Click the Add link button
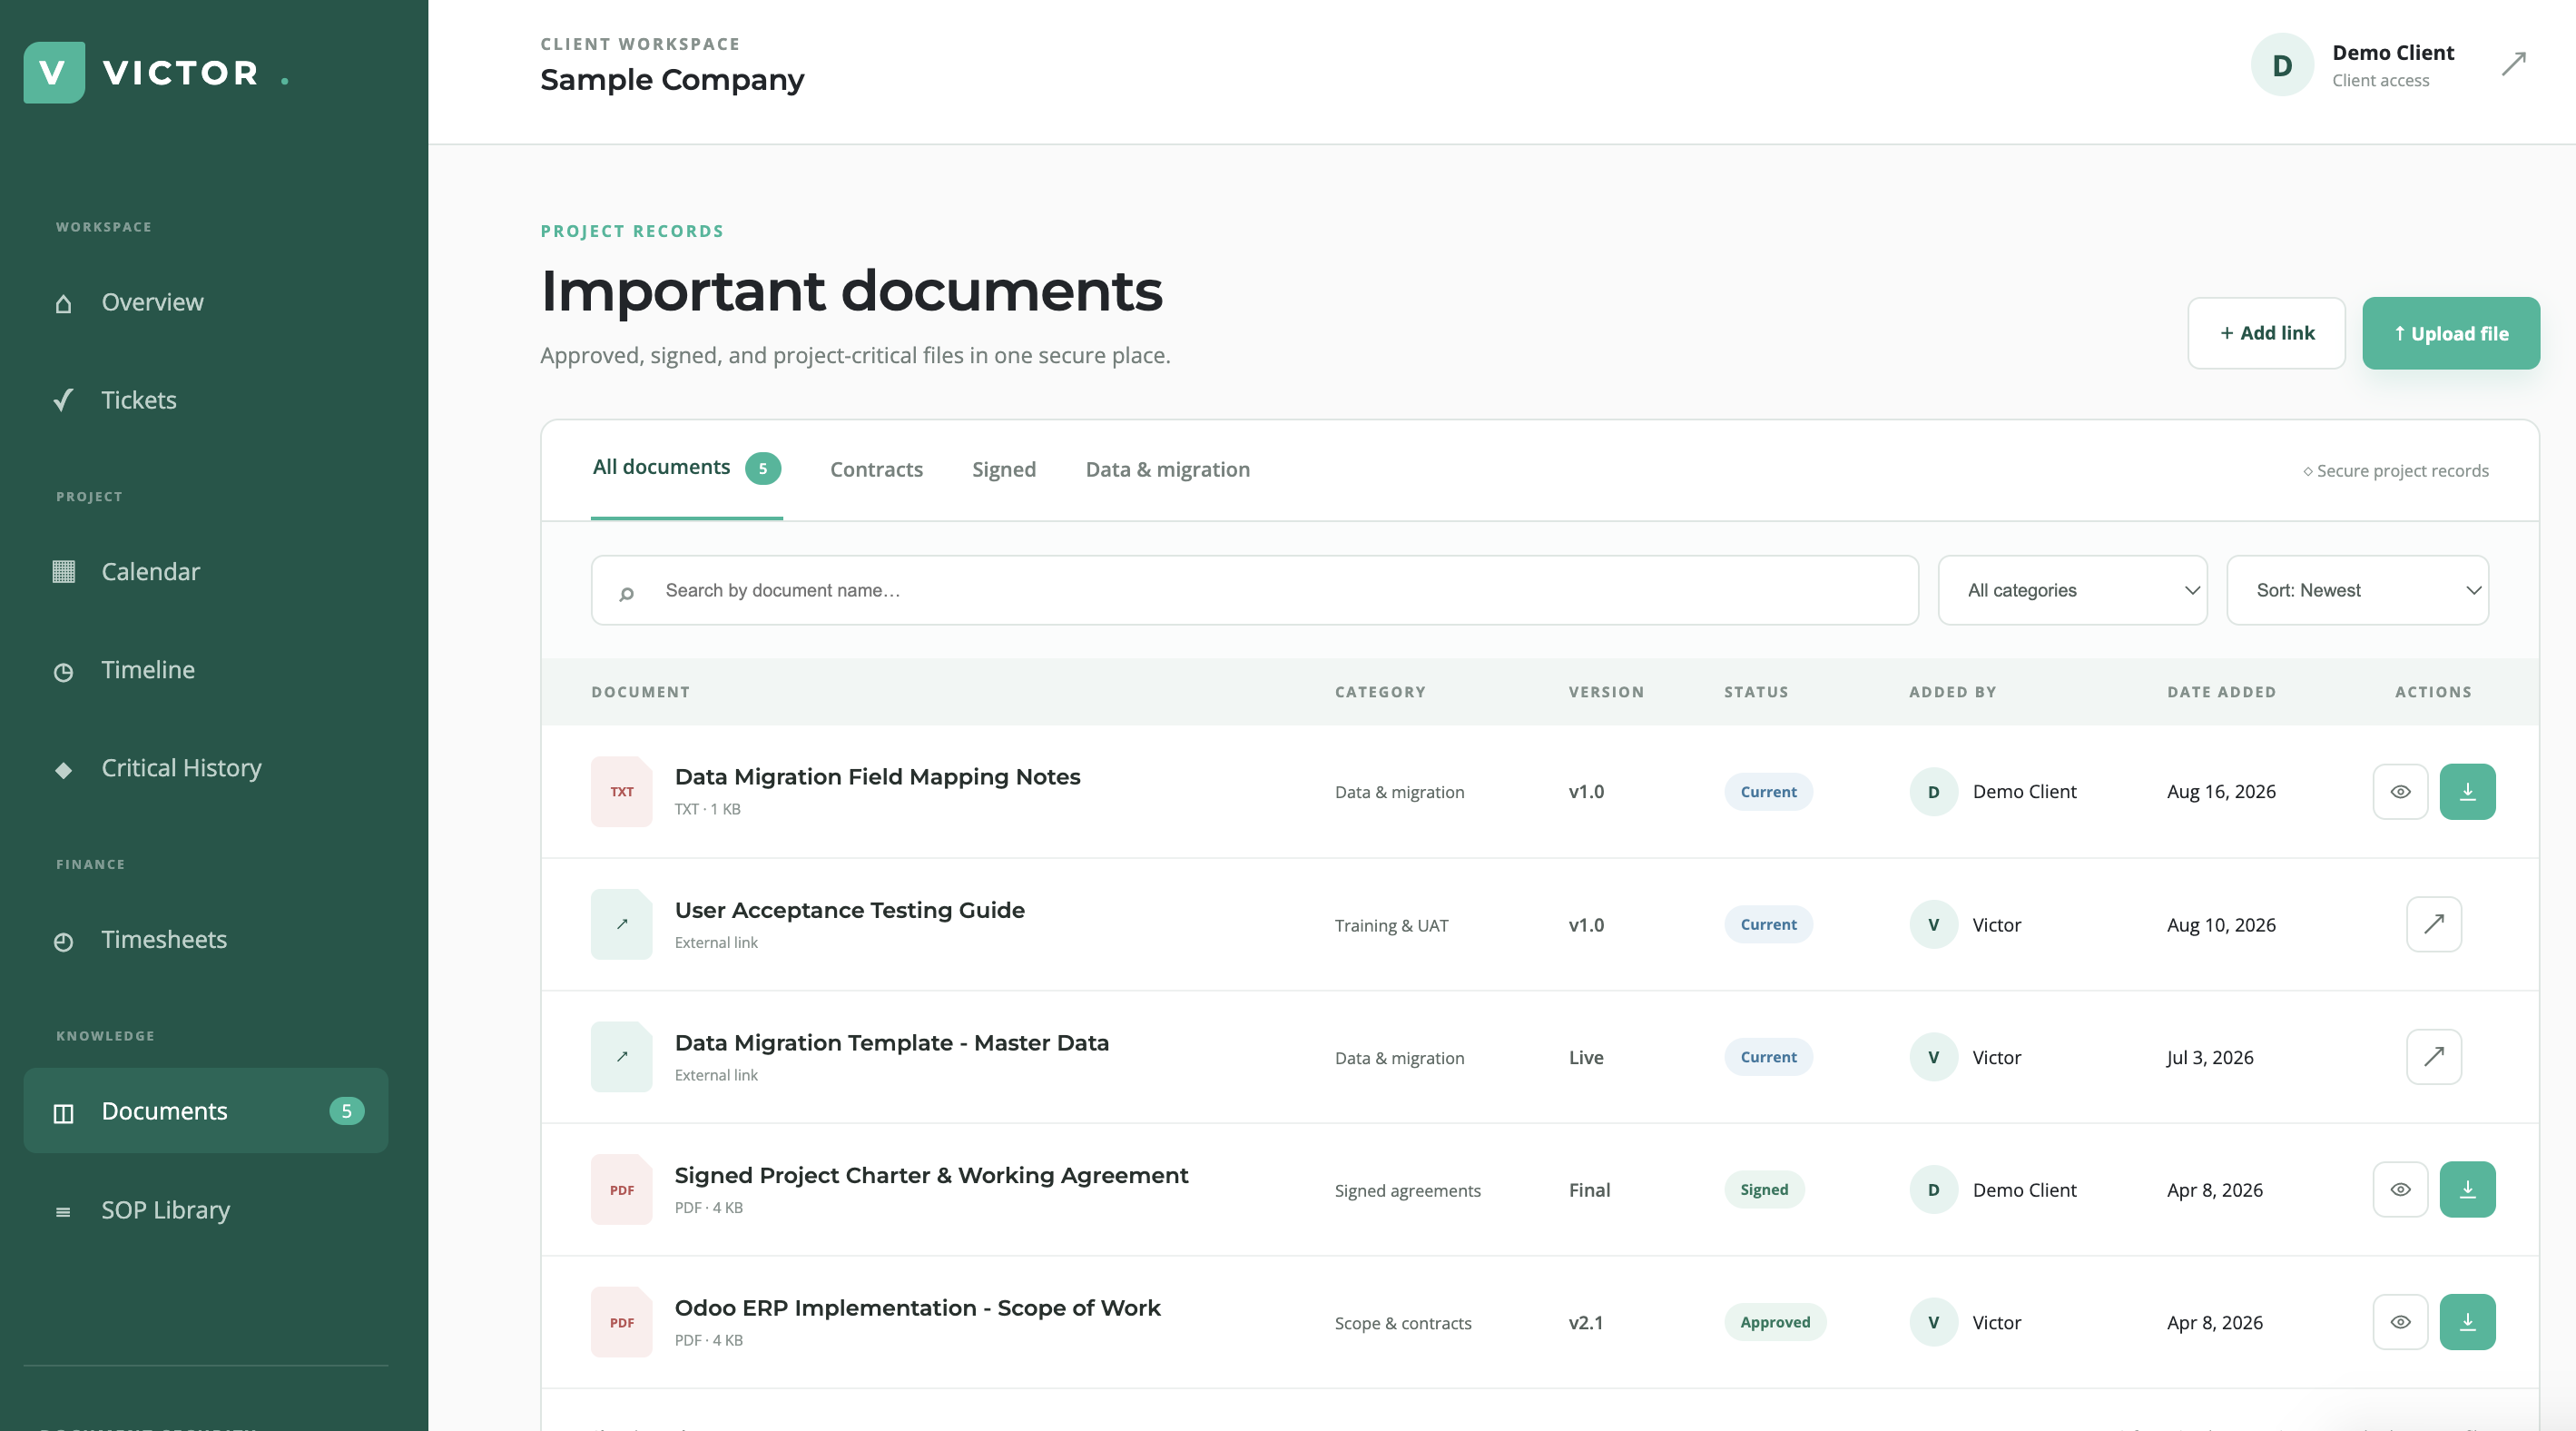The height and width of the screenshot is (1431, 2576). [2266, 333]
